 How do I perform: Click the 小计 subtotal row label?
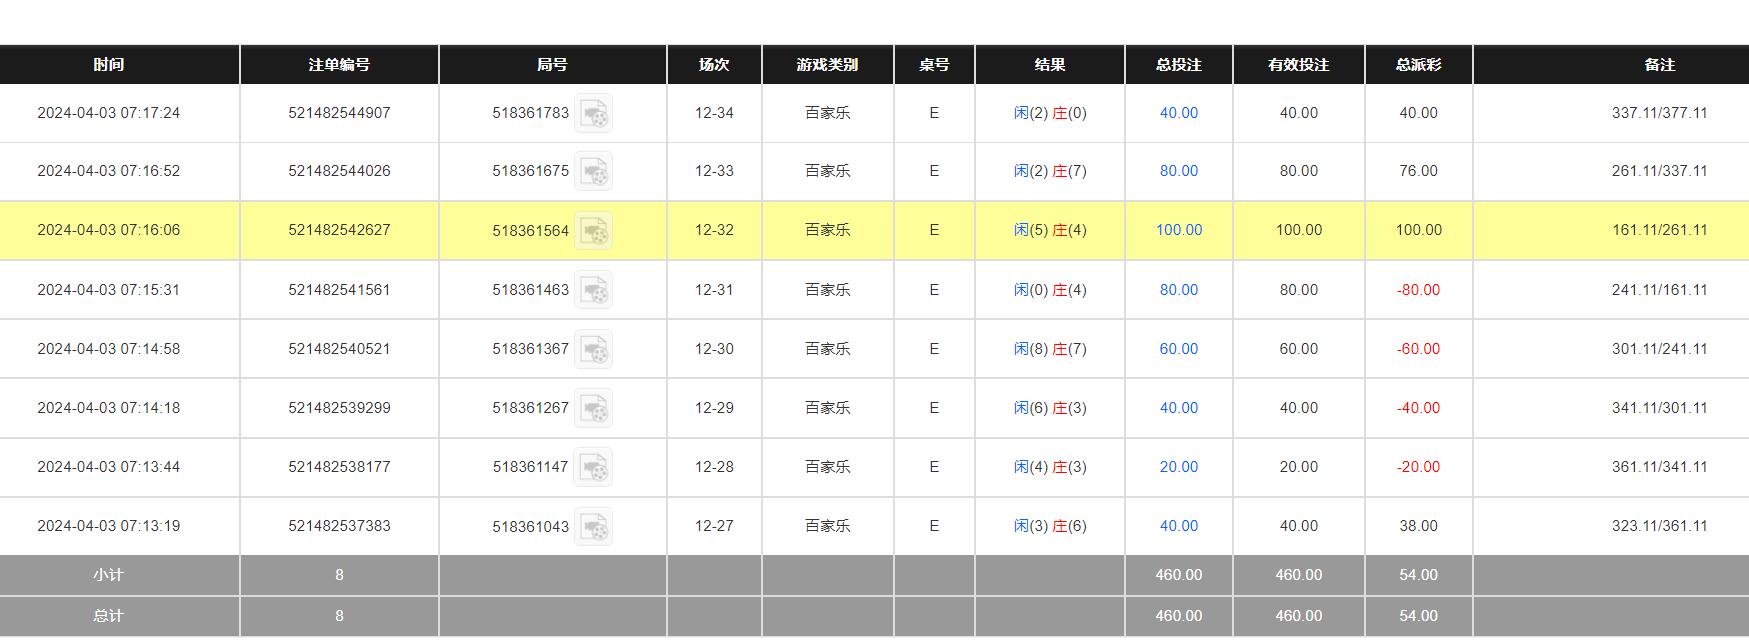coord(109,575)
